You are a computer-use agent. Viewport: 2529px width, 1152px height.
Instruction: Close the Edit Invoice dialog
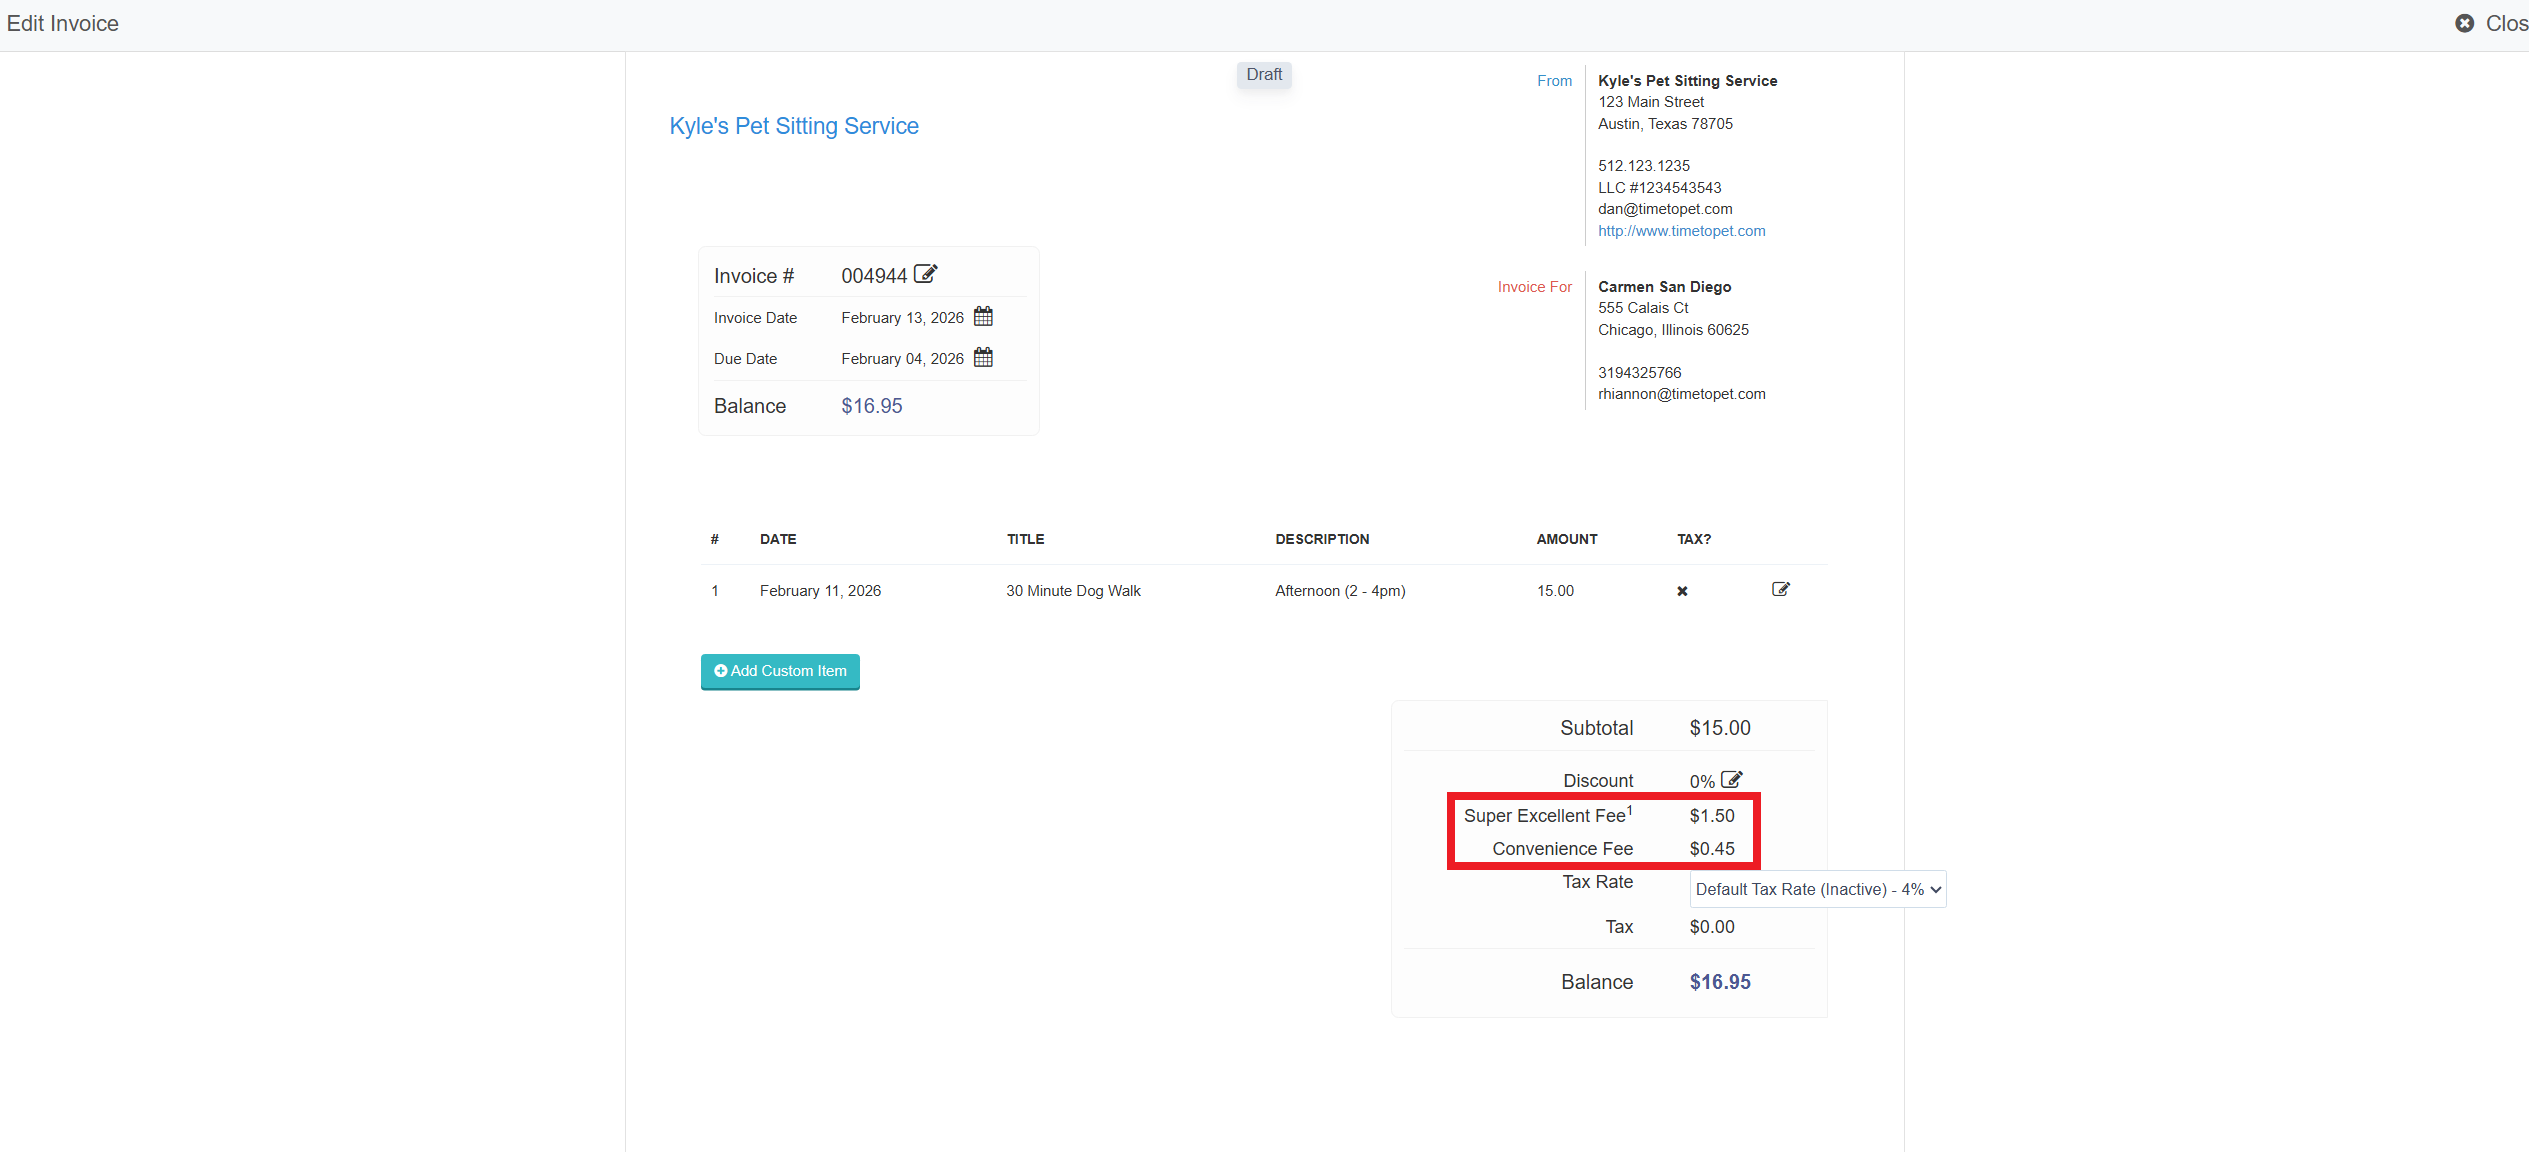point(2493,23)
